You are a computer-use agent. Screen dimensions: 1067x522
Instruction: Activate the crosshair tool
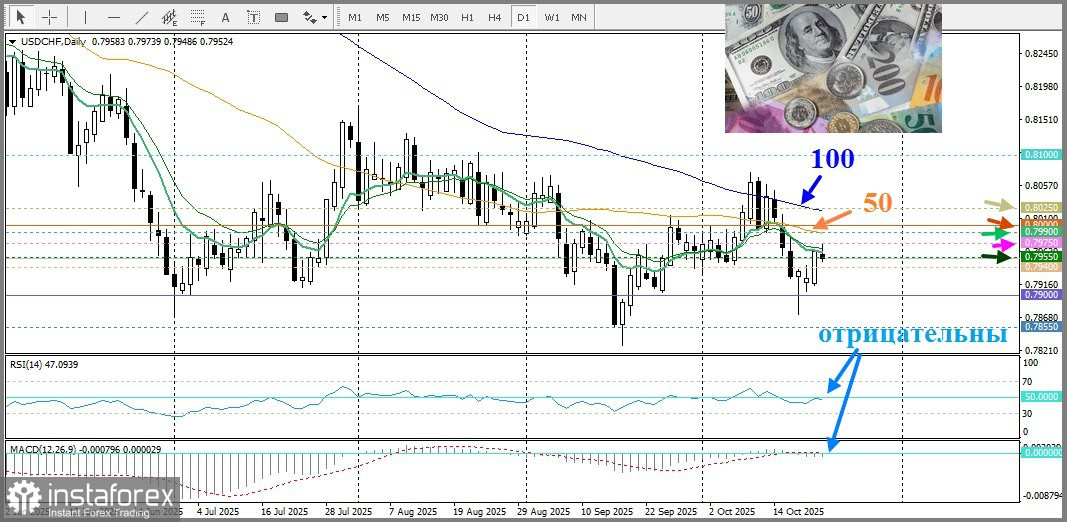pos(49,17)
